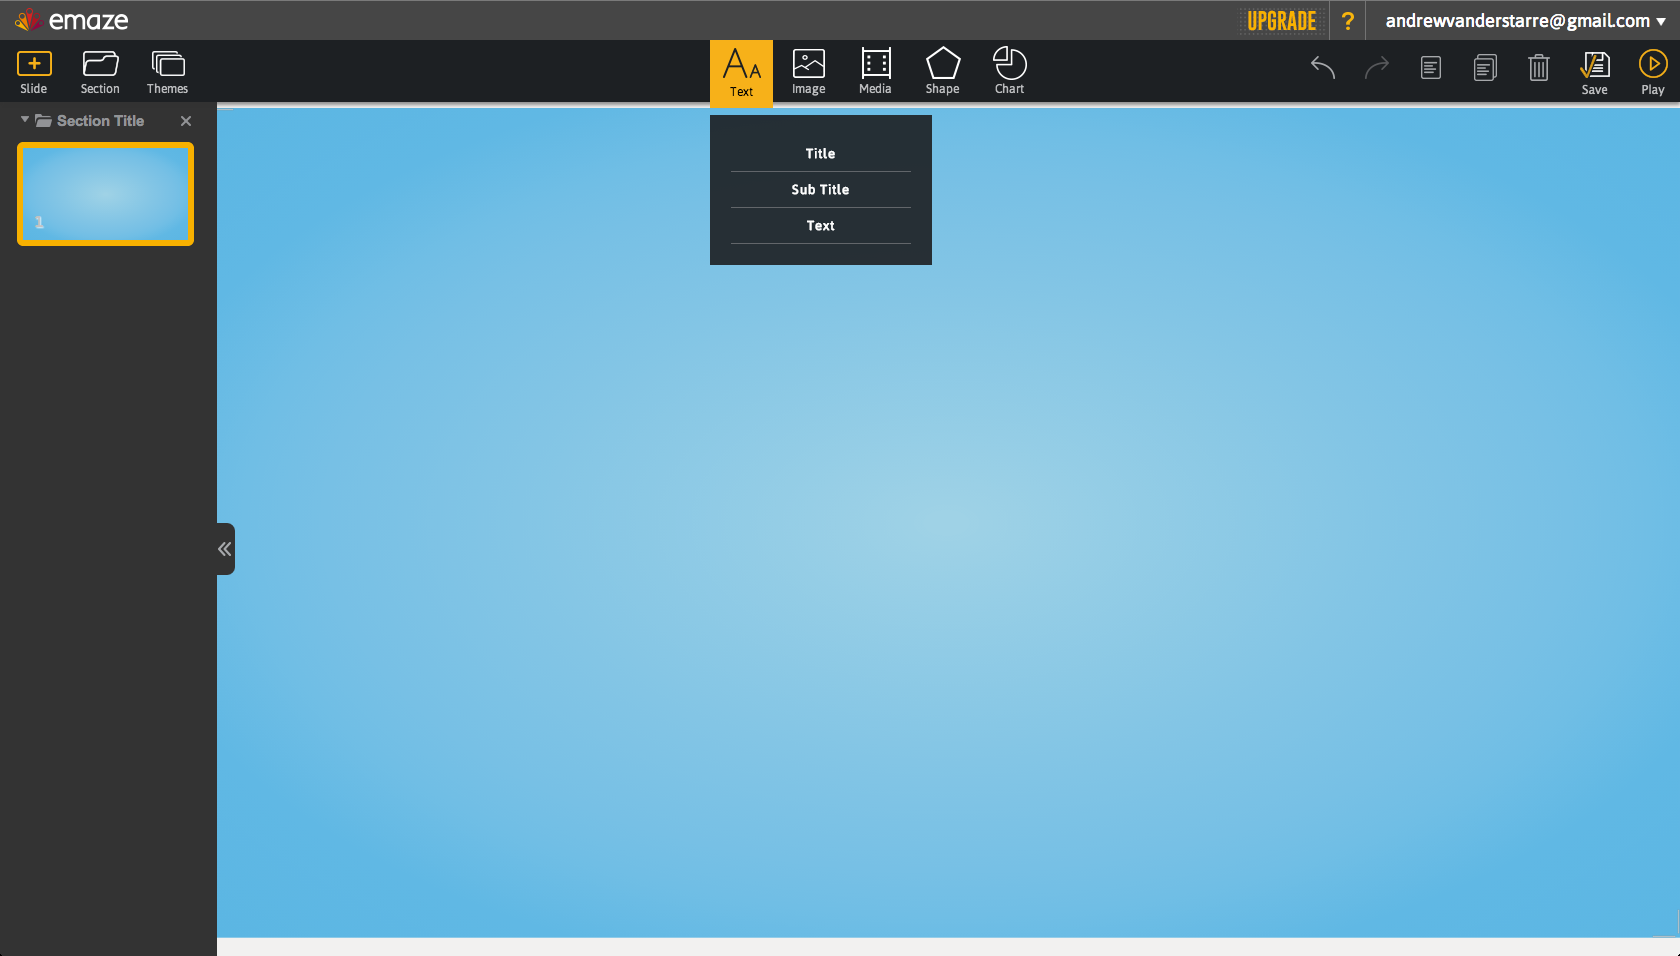
Task: Select slide 1 thumbnail
Action: tap(105, 194)
